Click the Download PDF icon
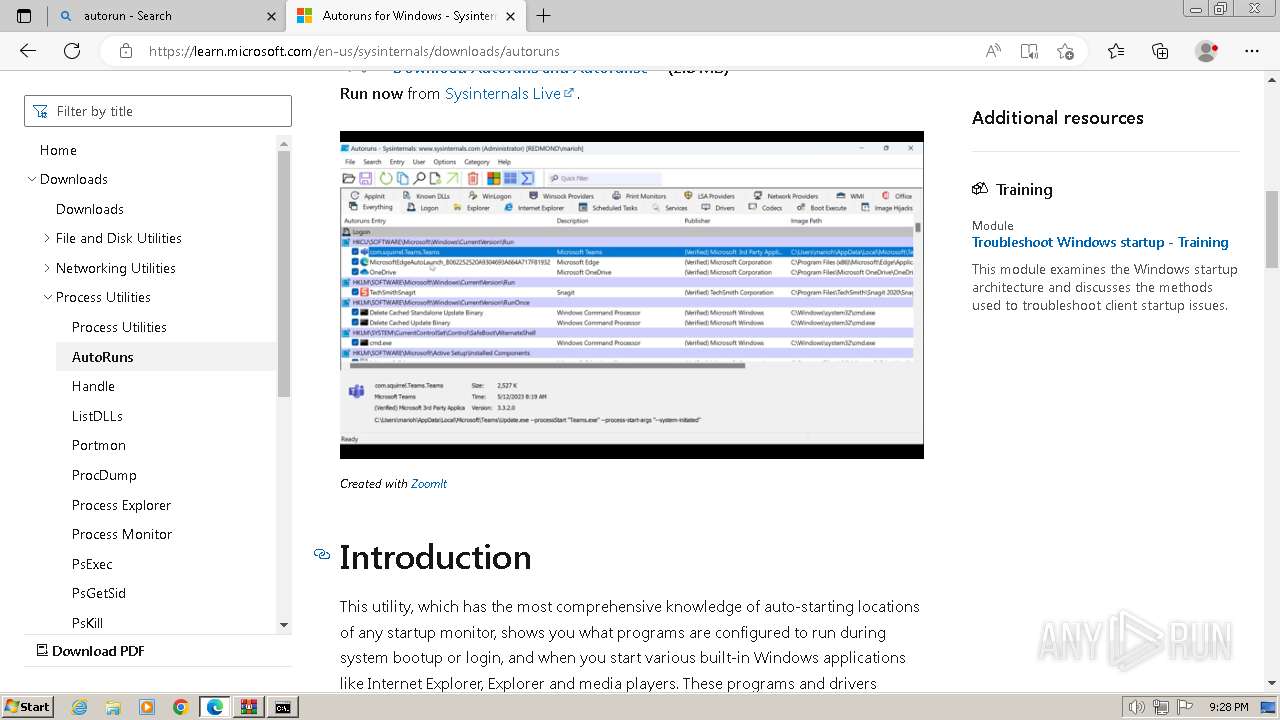This screenshot has width=1280, height=720. point(42,650)
